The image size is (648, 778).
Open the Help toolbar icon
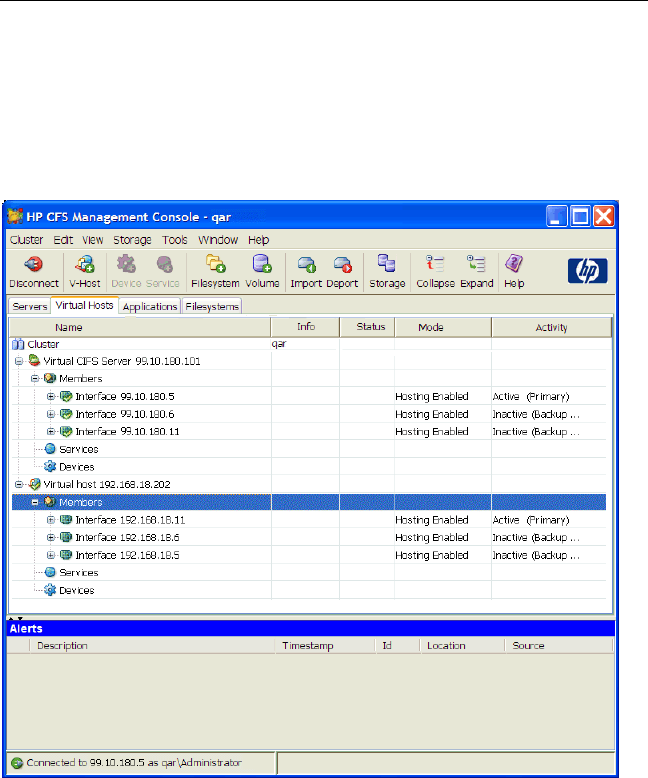point(514,263)
